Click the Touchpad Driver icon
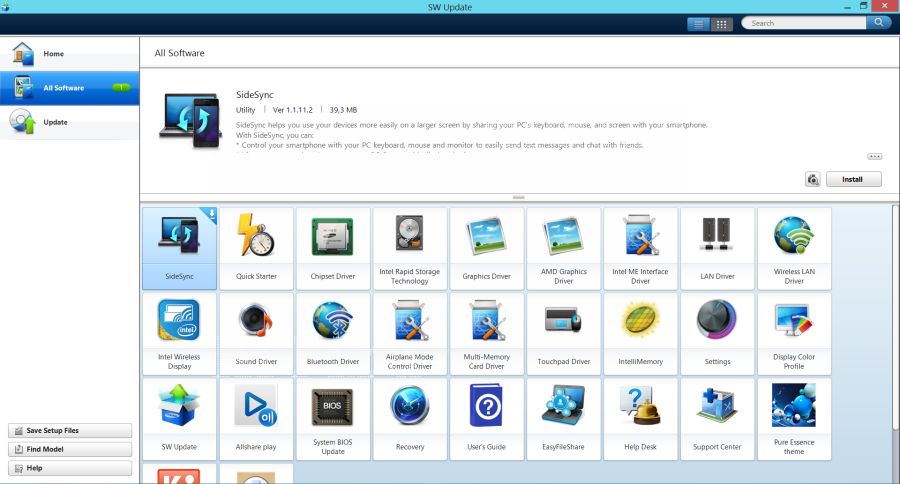Viewport: 900px width, 484px height. [x=564, y=333]
